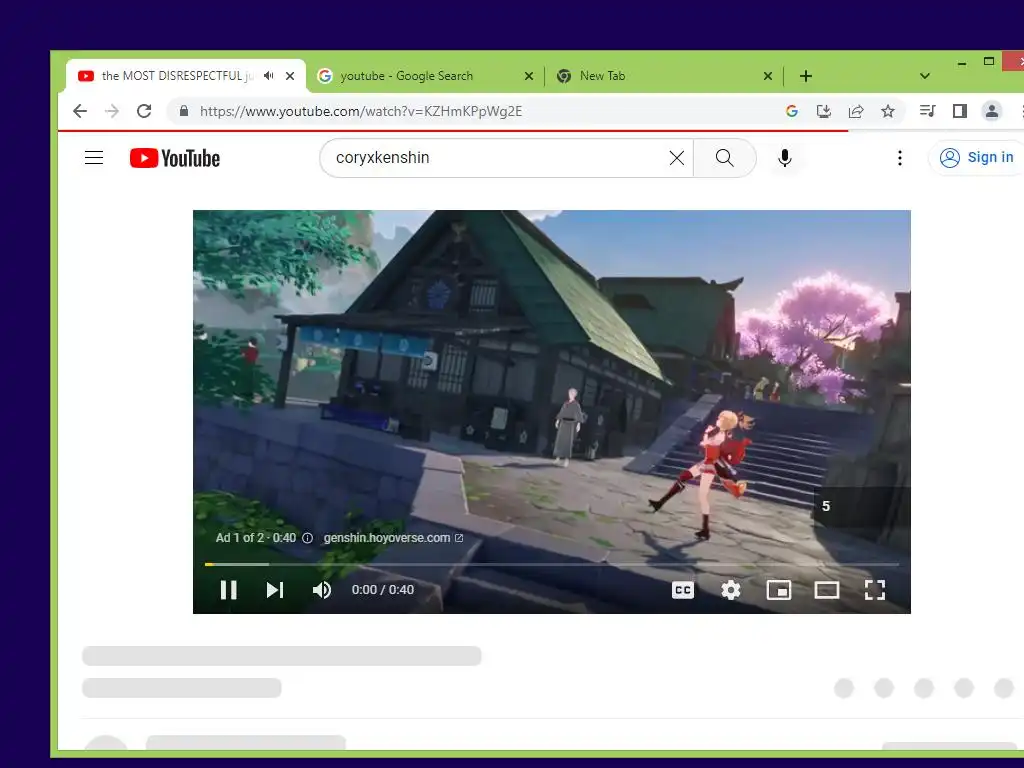Close the MOST DISRESPECTFUL tab
The width and height of the screenshot is (1024, 768).
click(290, 76)
